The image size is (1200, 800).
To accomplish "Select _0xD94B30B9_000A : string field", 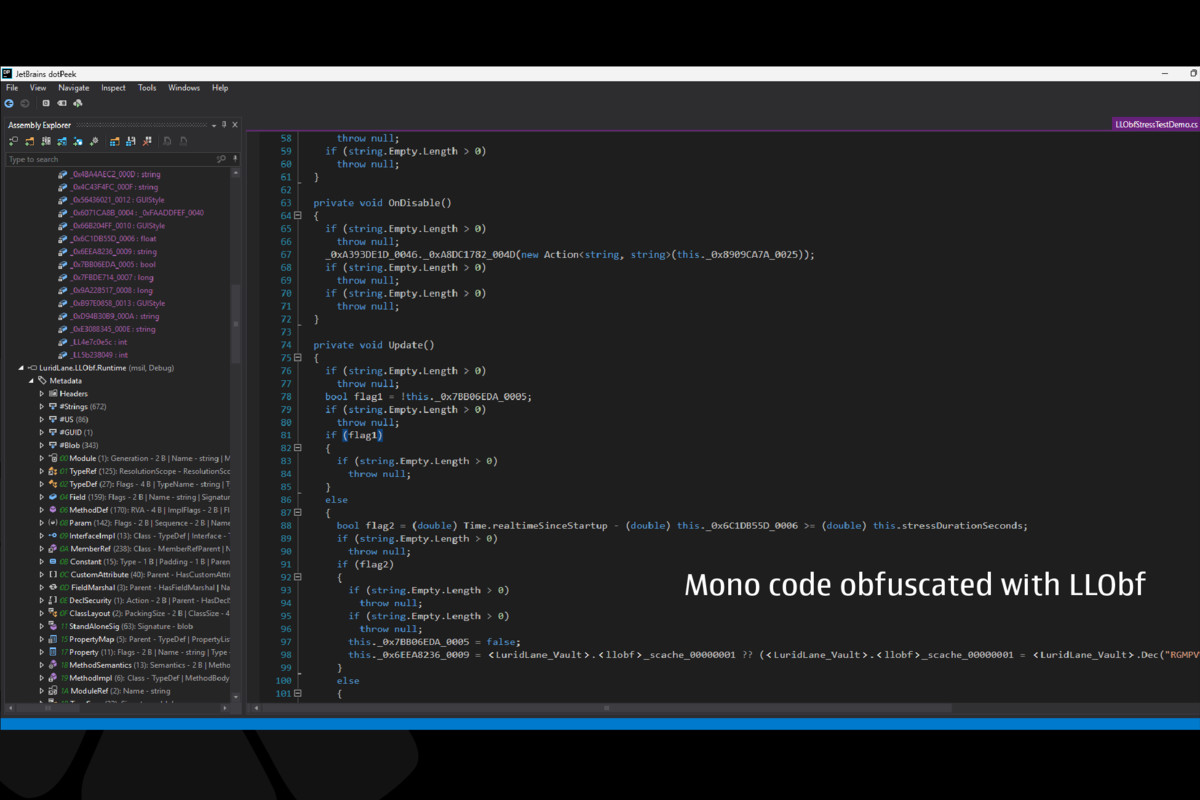I will [115, 316].
